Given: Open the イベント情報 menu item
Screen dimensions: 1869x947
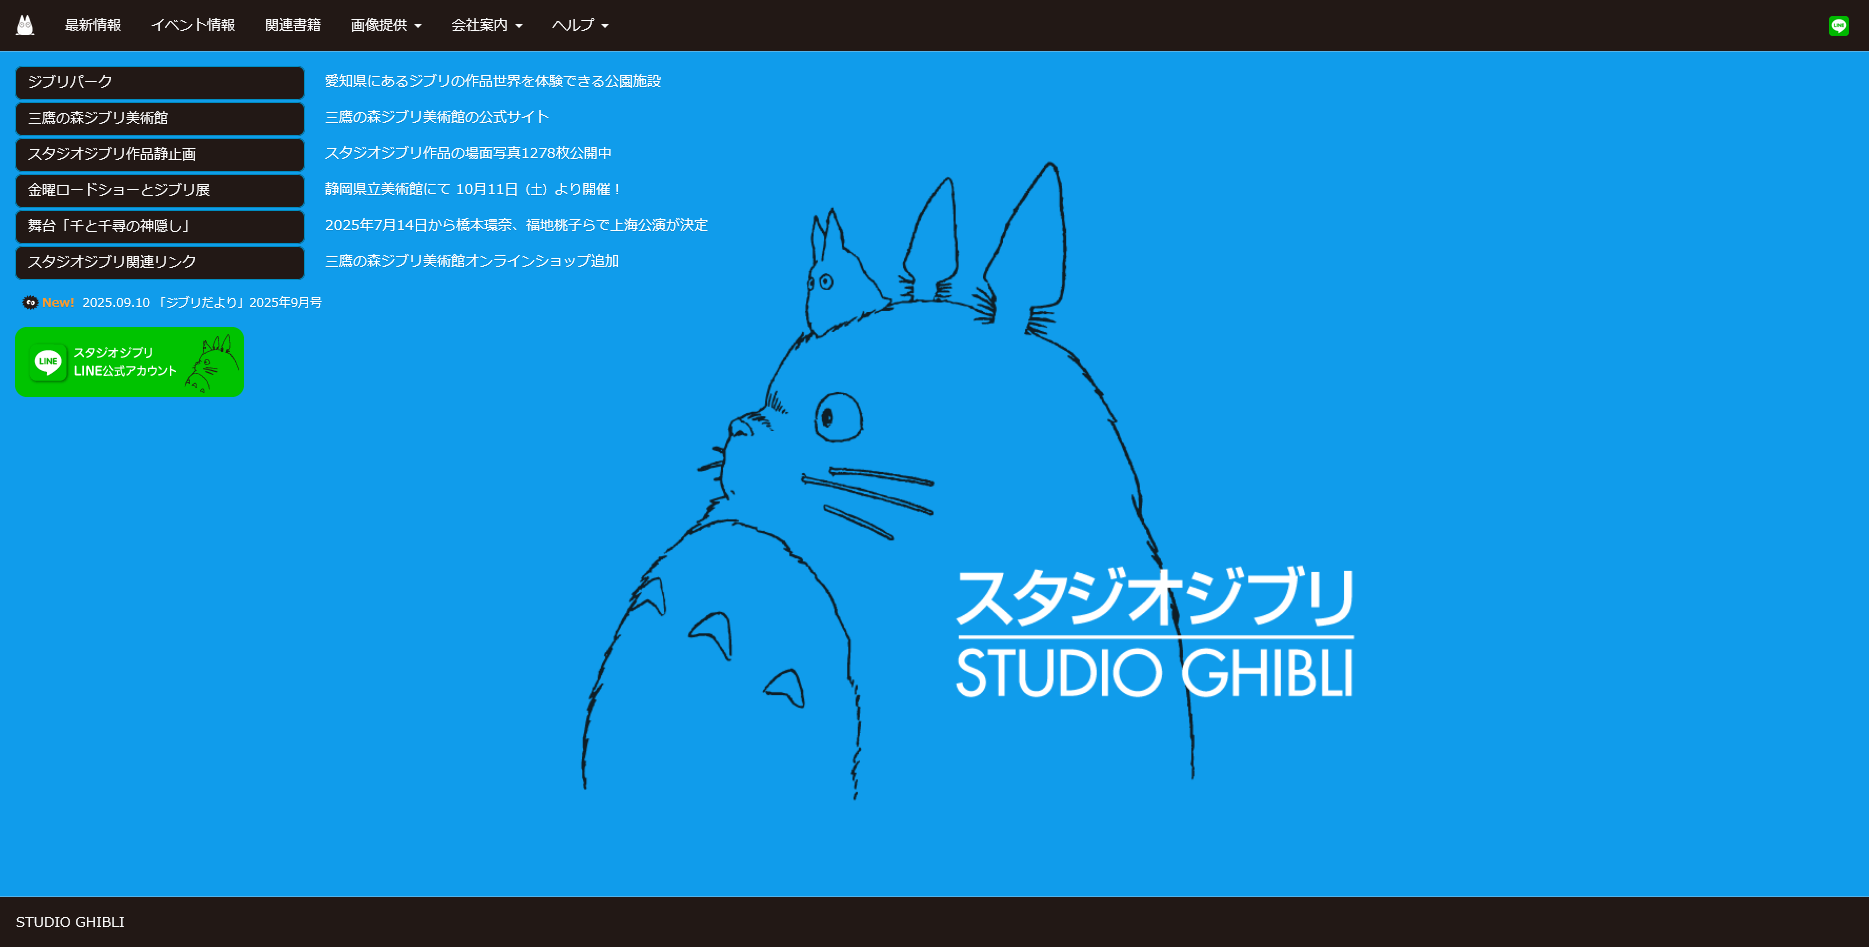Looking at the screenshot, I should [x=194, y=25].
